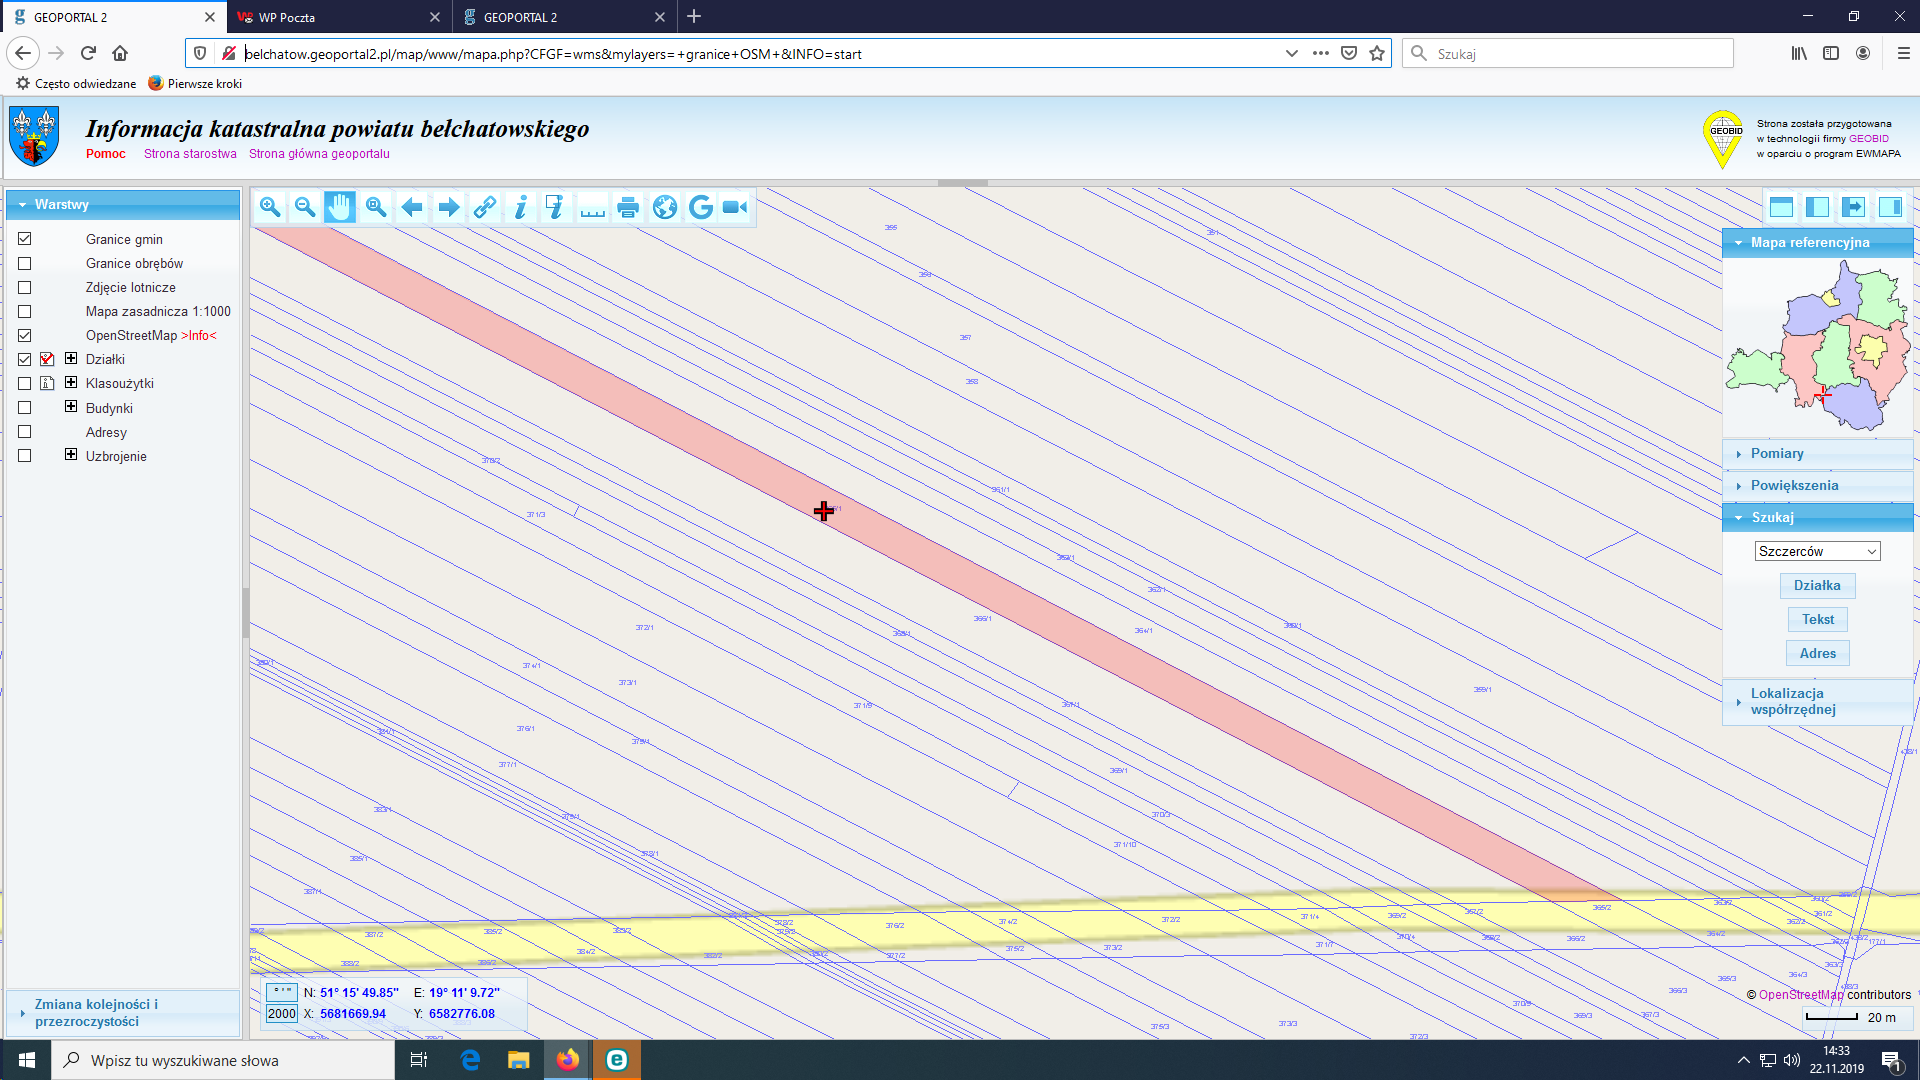This screenshot has width=1920, height=1080.
Task: Expand the Pomiary panel
Action: pyautogui.click(x=1777, y=454)
